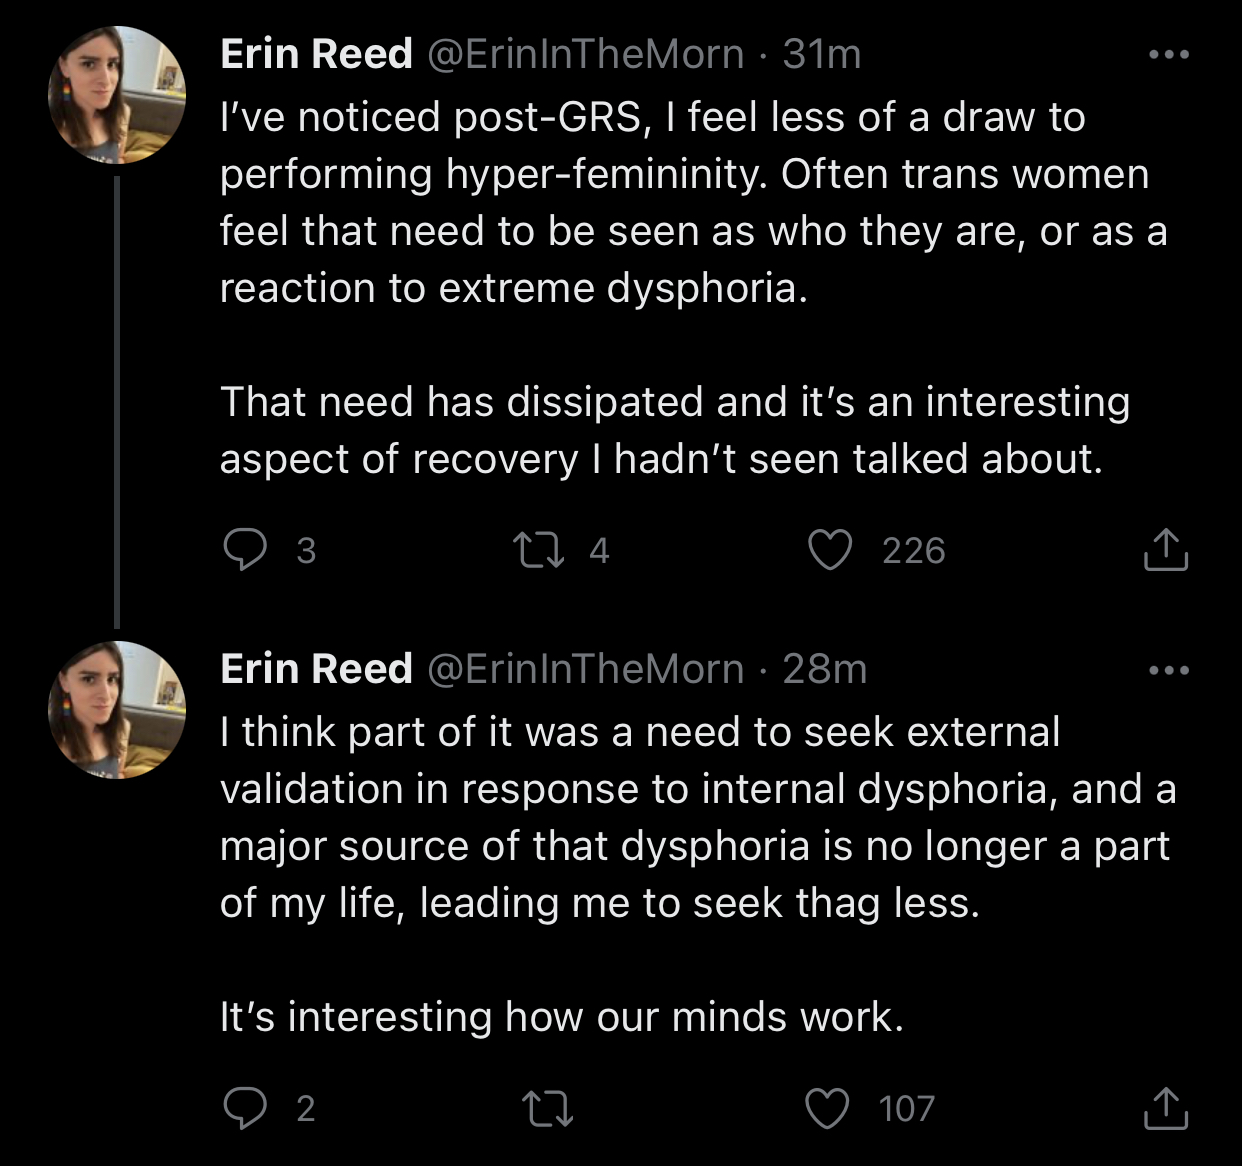1242x1166 pixels.
Task: Open @ErinInTheMorn handle on first tweet
Action: pos(586,54)
